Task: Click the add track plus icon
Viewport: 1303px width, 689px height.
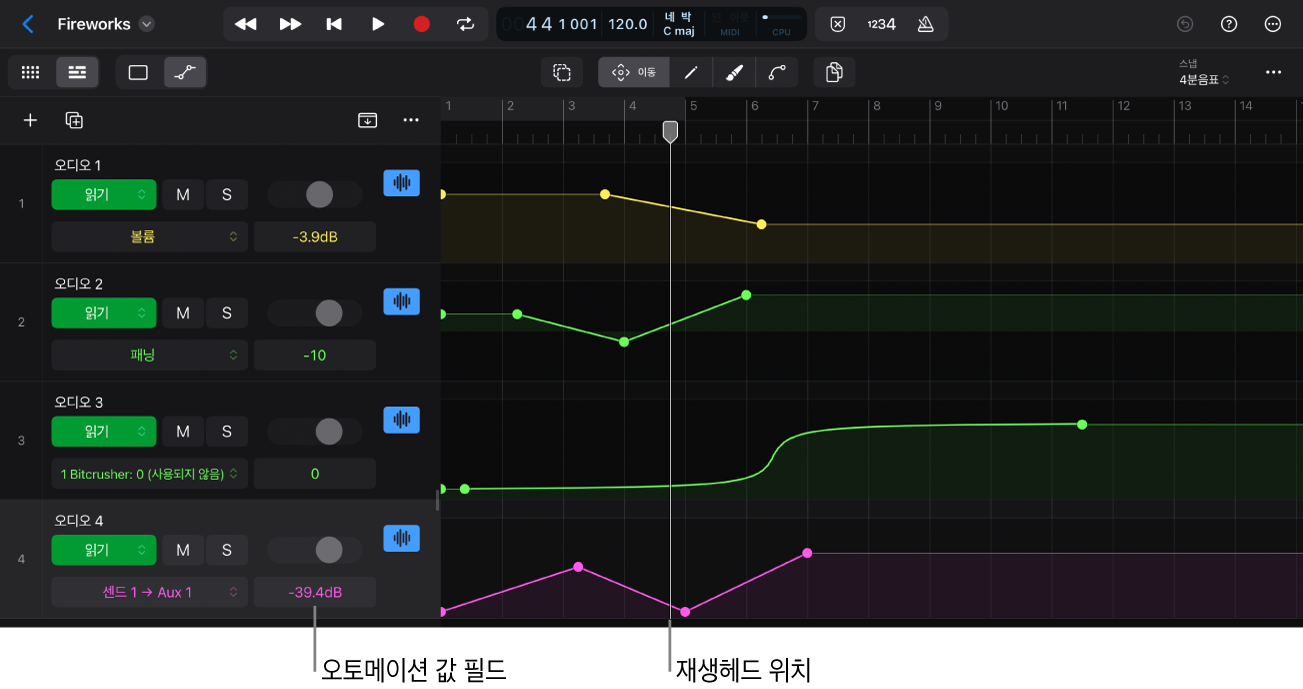Action: click(x=30, y=120)
